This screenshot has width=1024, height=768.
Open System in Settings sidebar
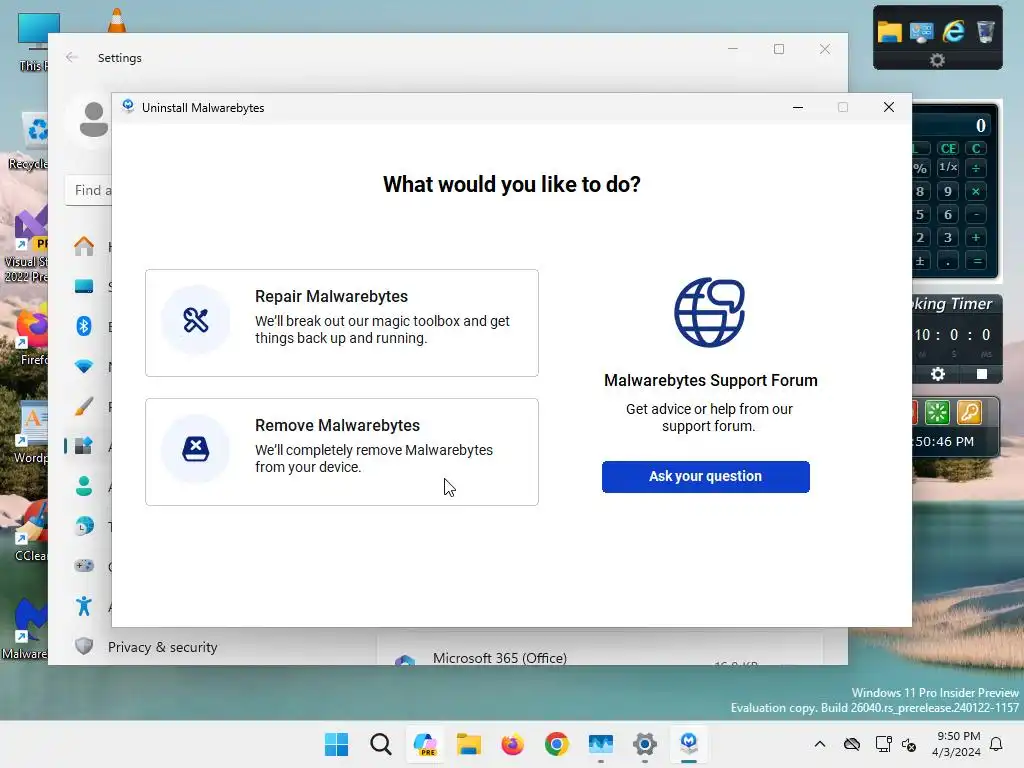[x=84, y=286]
